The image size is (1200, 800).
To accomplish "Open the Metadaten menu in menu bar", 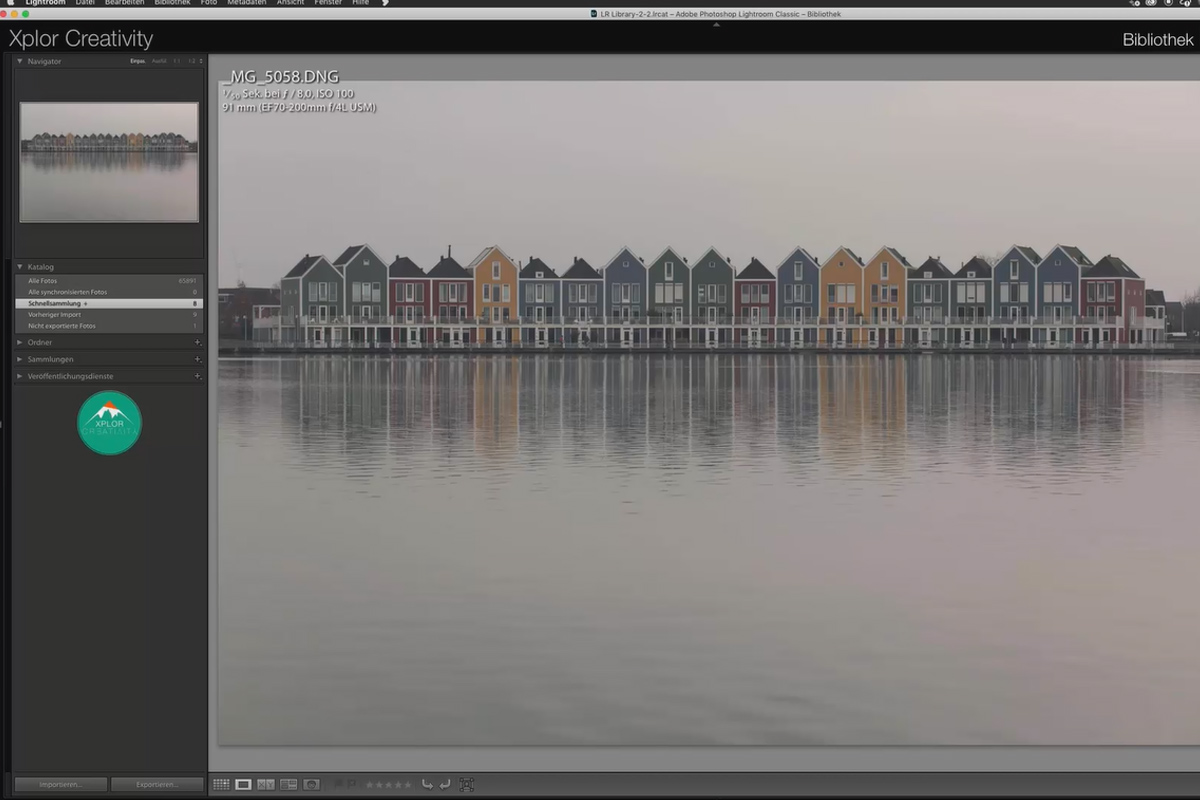I will [x=246, y=3].
